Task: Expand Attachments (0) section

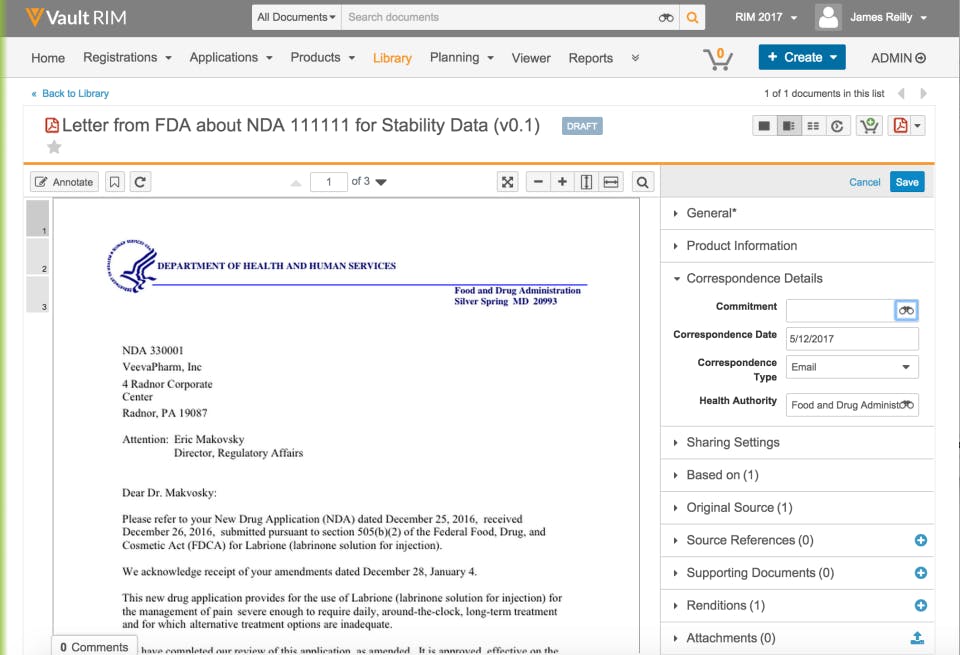Action: [730, 638]
